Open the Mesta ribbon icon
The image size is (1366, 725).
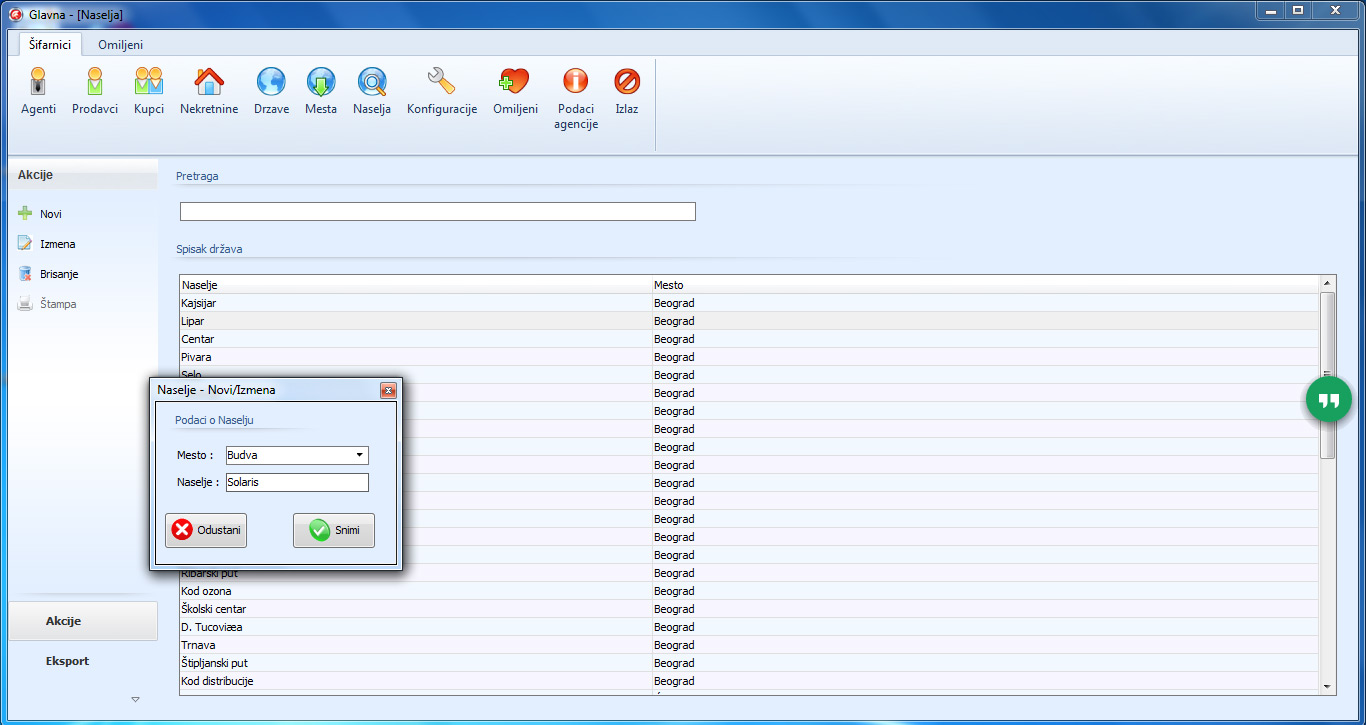[x=321, y=82]
